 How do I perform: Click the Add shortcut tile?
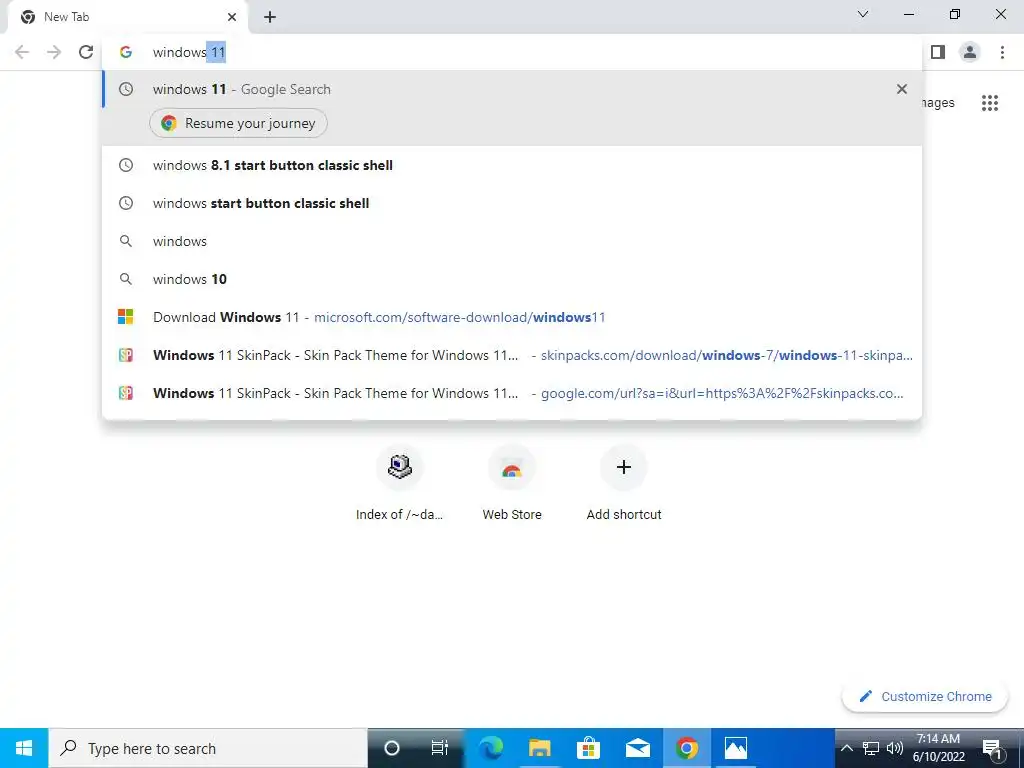pos(624,485)
